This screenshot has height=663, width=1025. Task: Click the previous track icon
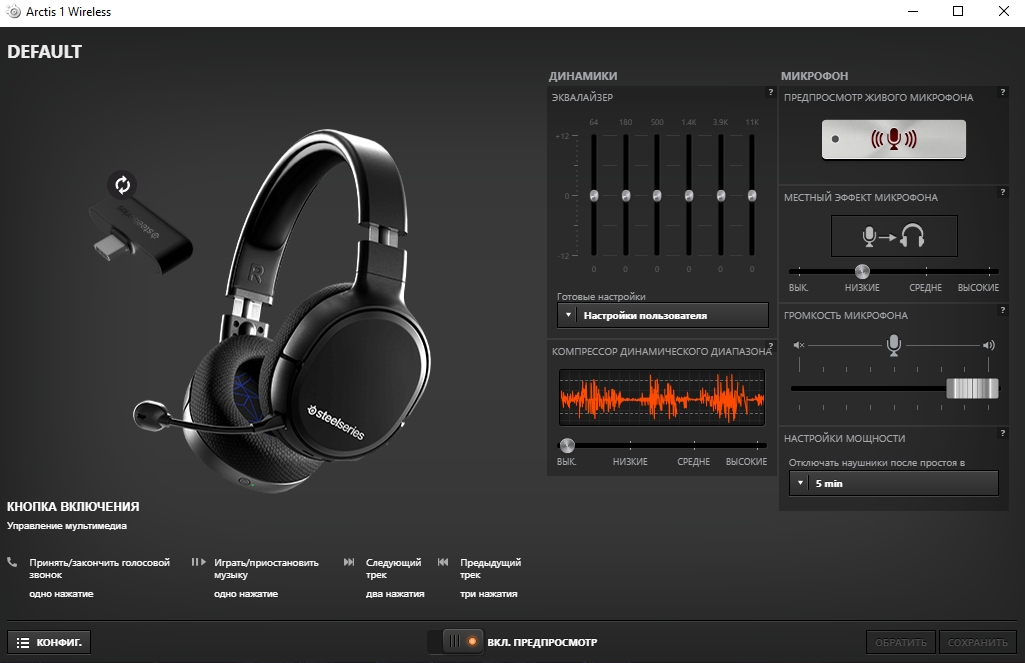[443, 562]
